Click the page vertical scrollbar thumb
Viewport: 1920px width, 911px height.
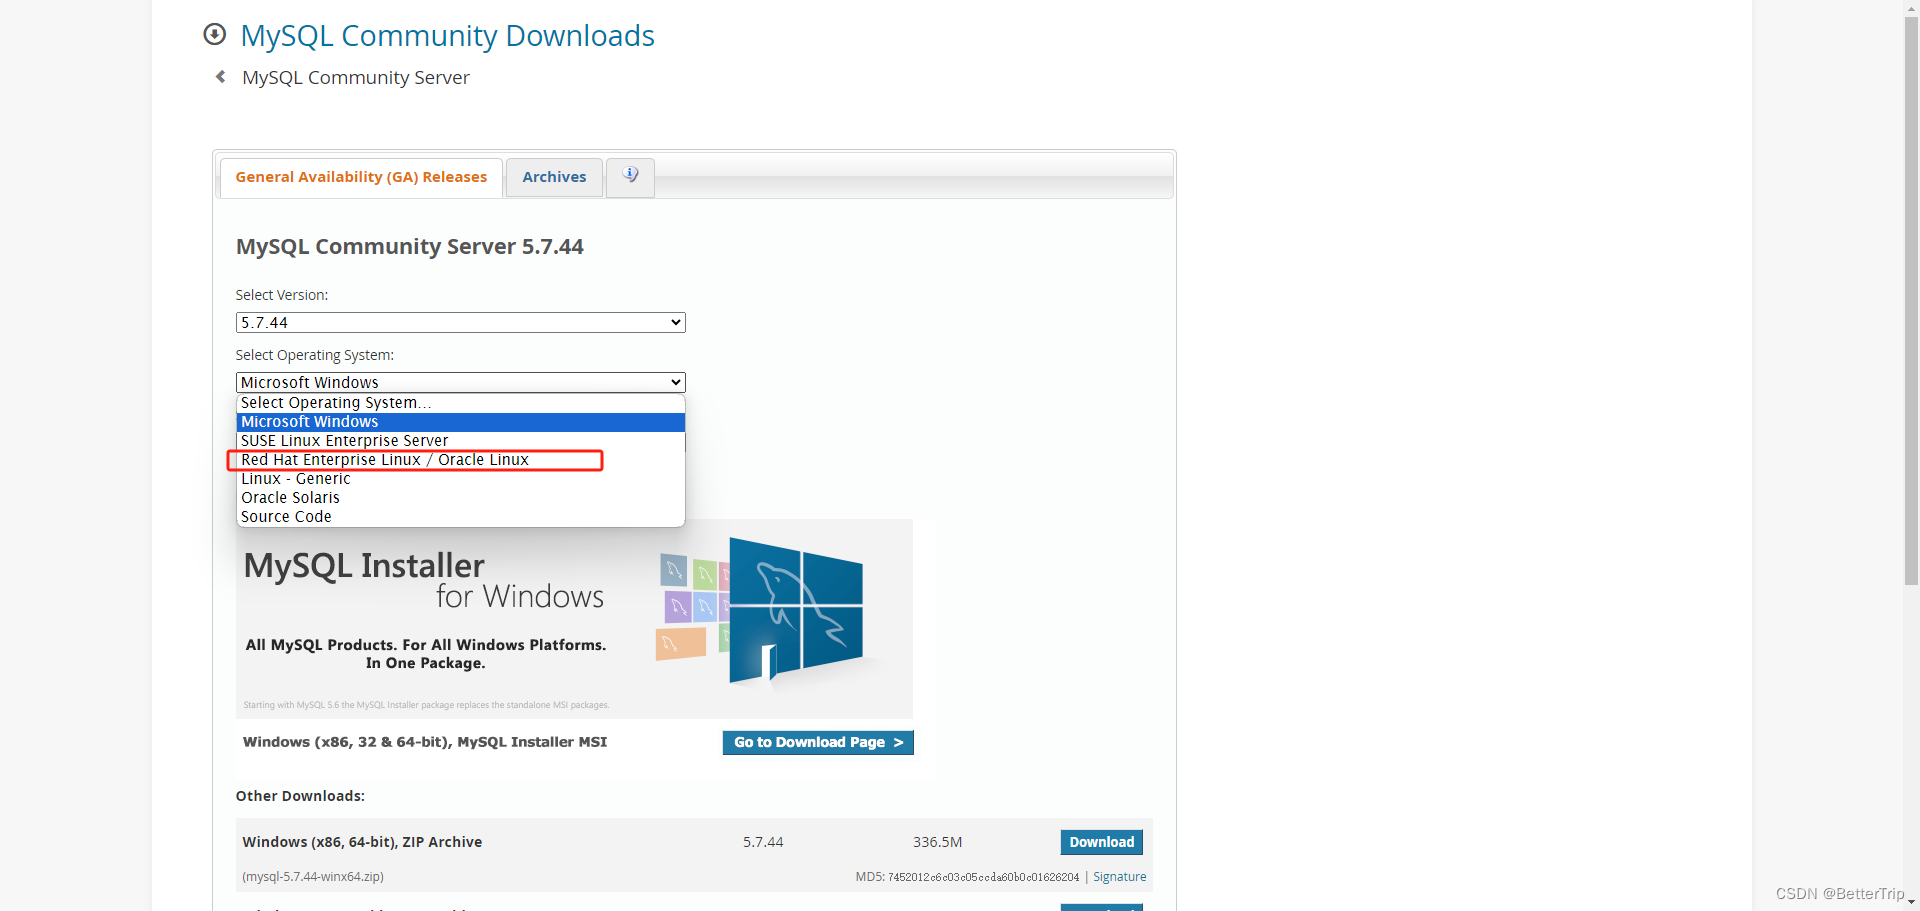[x=1911, y=300]
